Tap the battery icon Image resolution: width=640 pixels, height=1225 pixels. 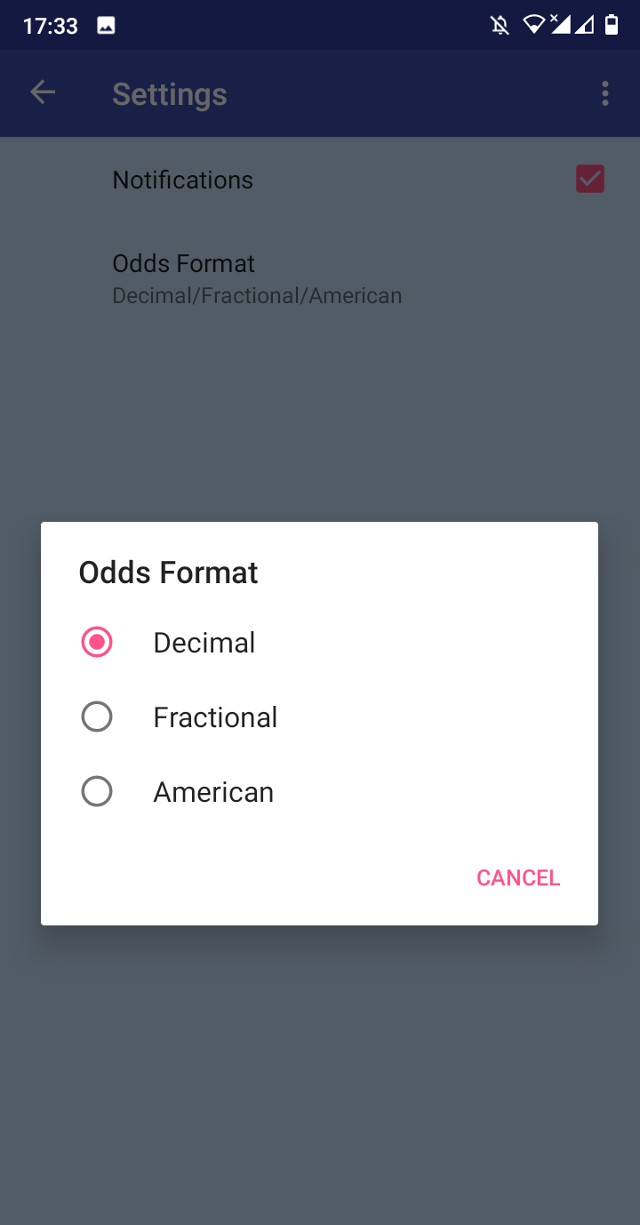click(x=612, y=25)
